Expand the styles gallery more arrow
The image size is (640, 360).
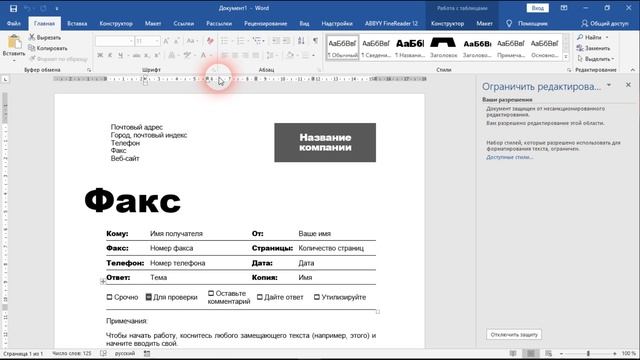point(566,57)
